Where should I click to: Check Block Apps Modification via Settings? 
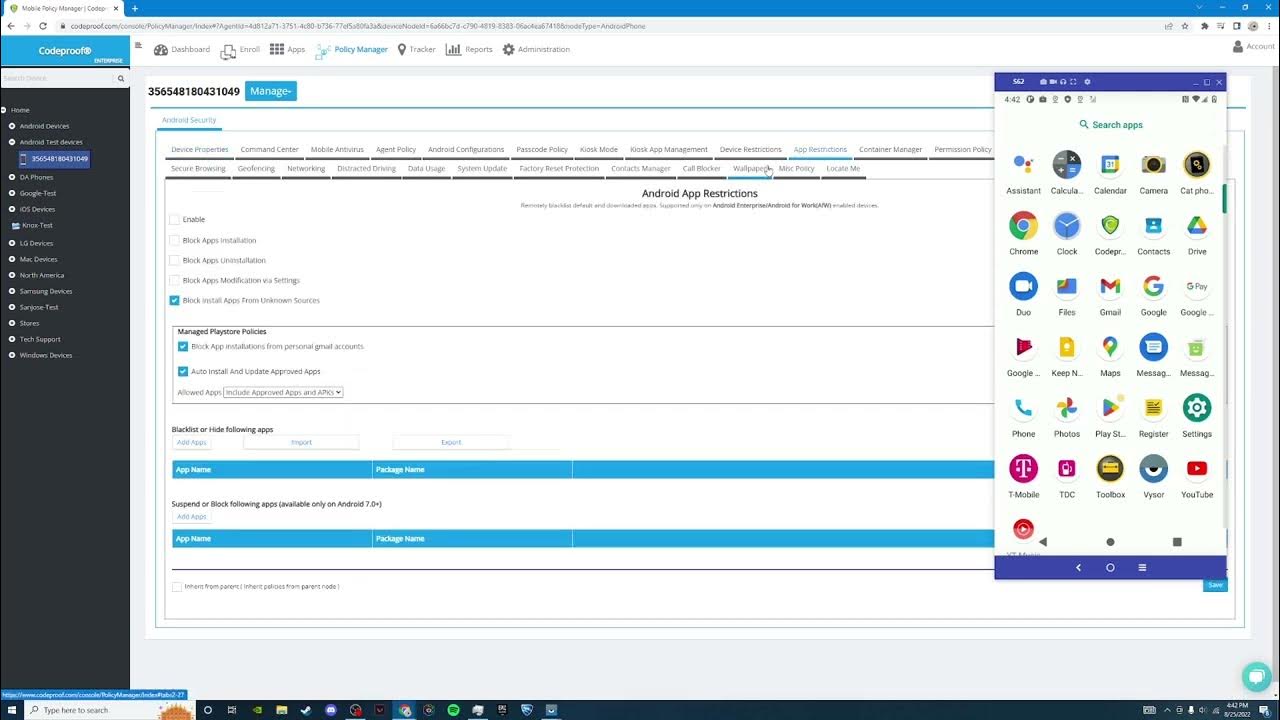point(174,280)
